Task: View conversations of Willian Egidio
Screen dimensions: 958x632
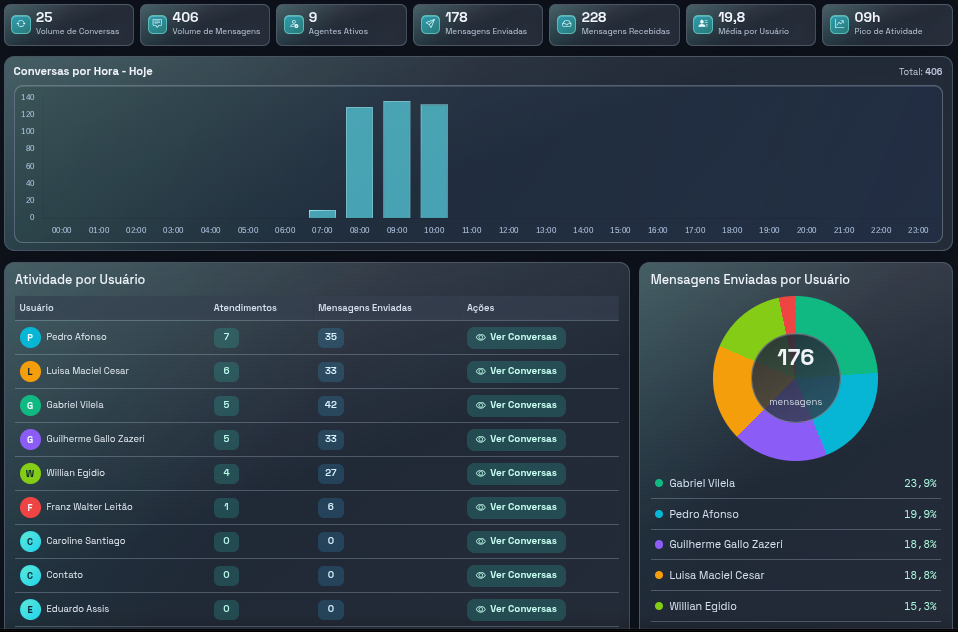Action: (516, 473)
